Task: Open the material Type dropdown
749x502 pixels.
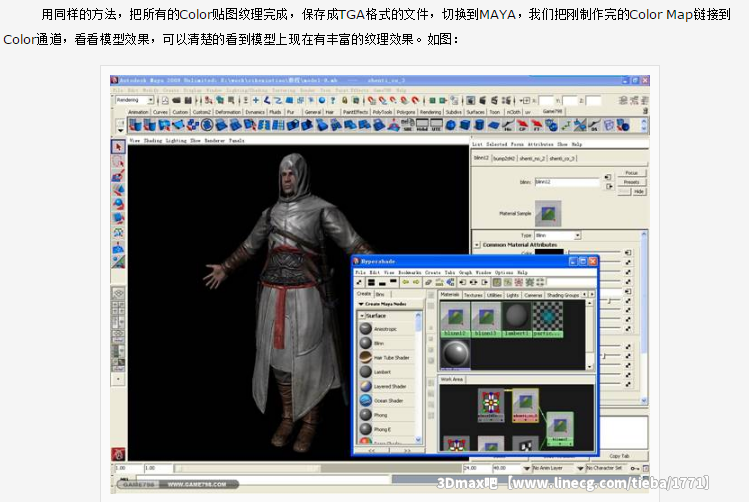Action: [x=557, y=235]
